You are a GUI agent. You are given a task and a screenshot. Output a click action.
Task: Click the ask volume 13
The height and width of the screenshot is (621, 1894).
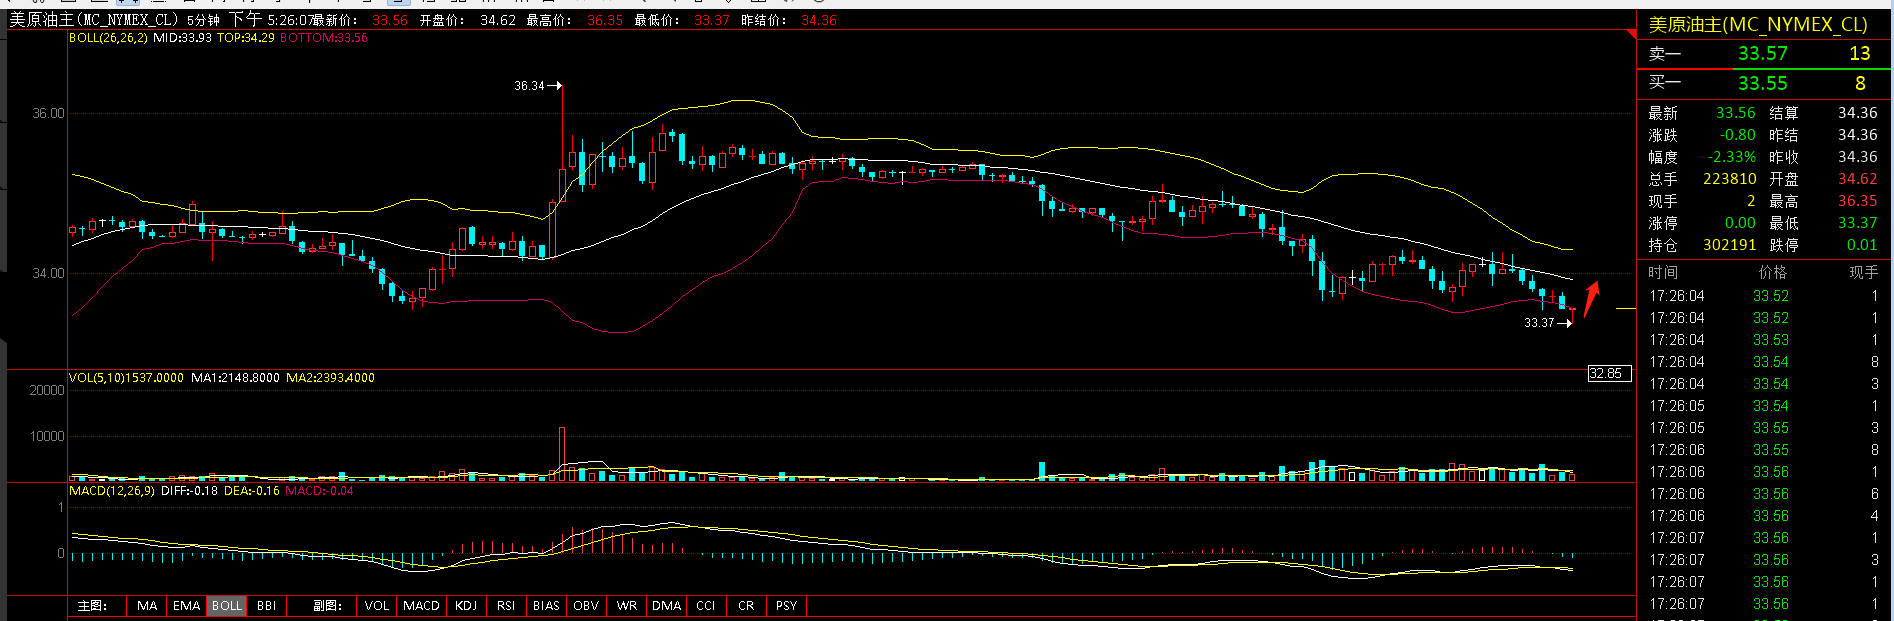pos(1859,54)
